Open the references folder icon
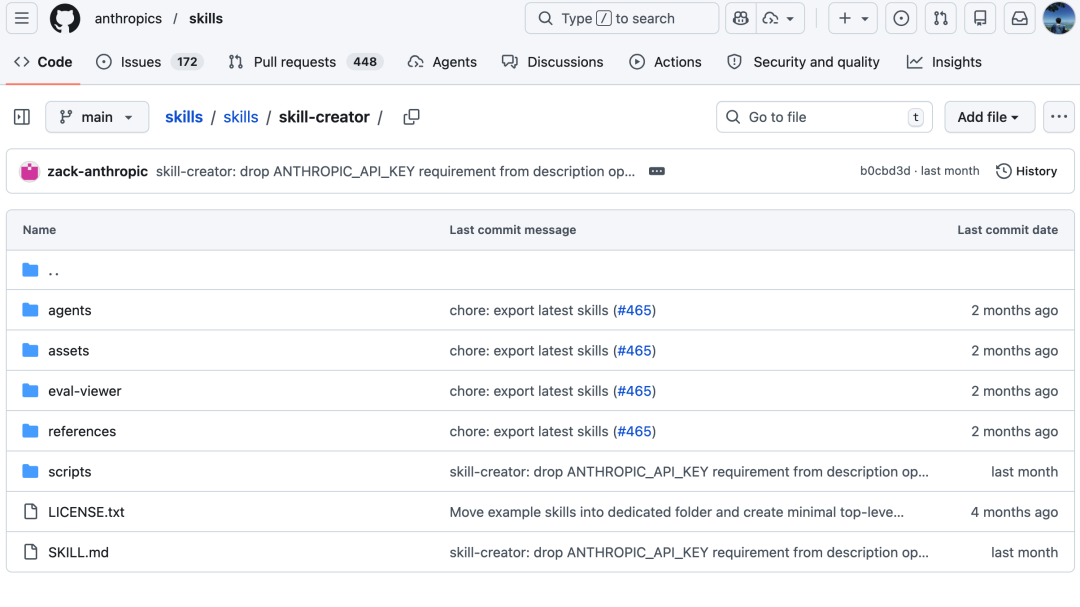Screen dimensions: 1080x607 click(30, 431)
